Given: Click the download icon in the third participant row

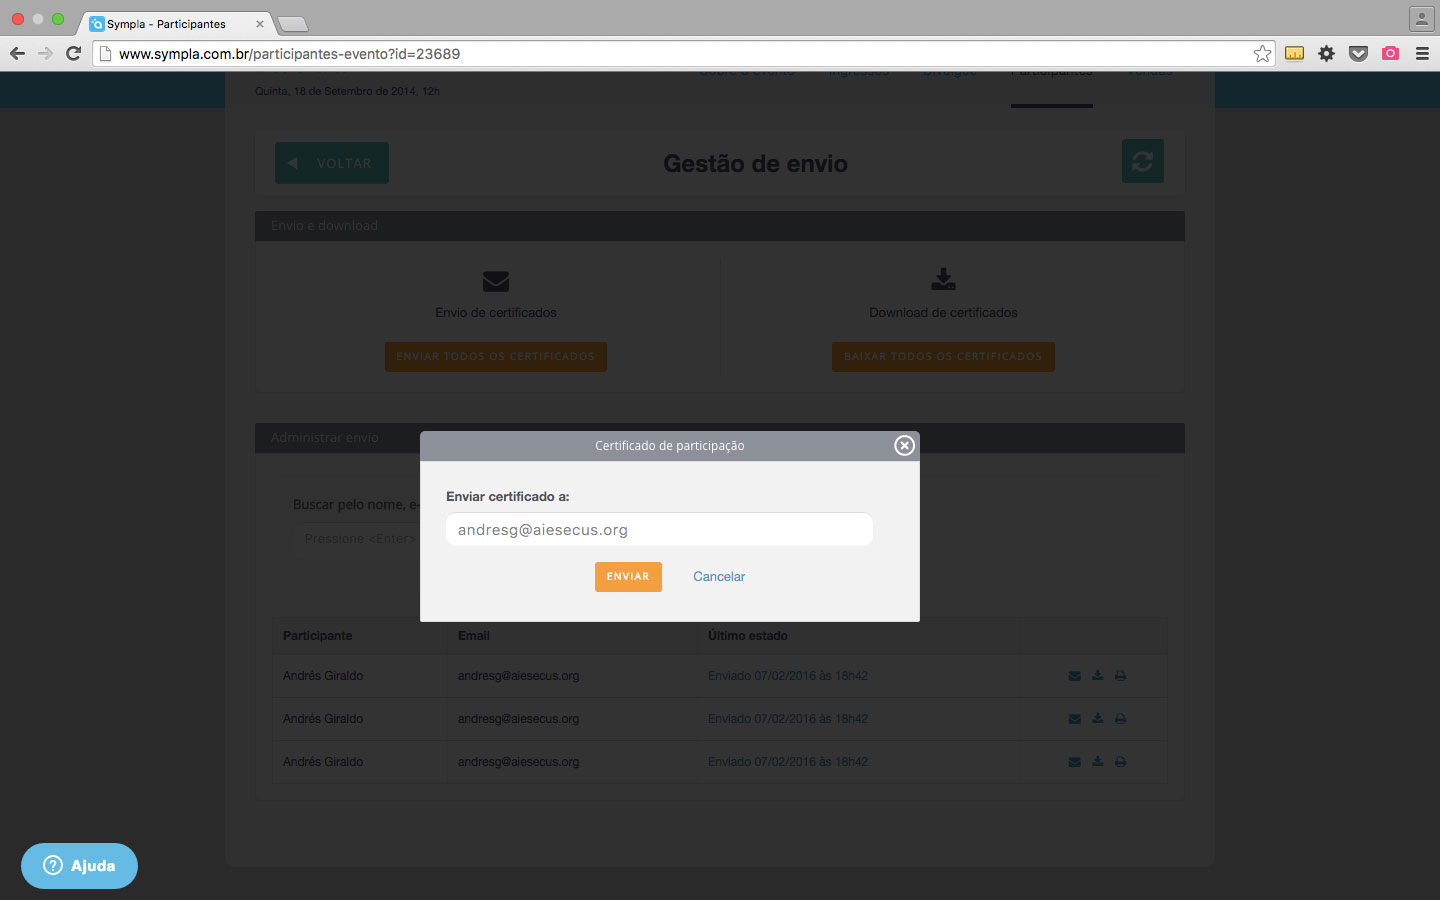Looking at the screenshot, I should click(1098, 762).
